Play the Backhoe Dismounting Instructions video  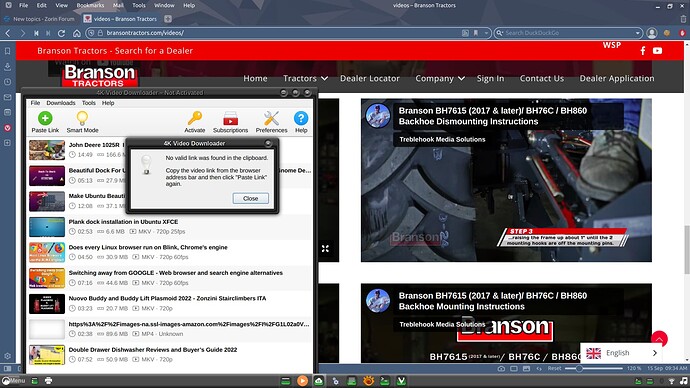click(506, 180)
